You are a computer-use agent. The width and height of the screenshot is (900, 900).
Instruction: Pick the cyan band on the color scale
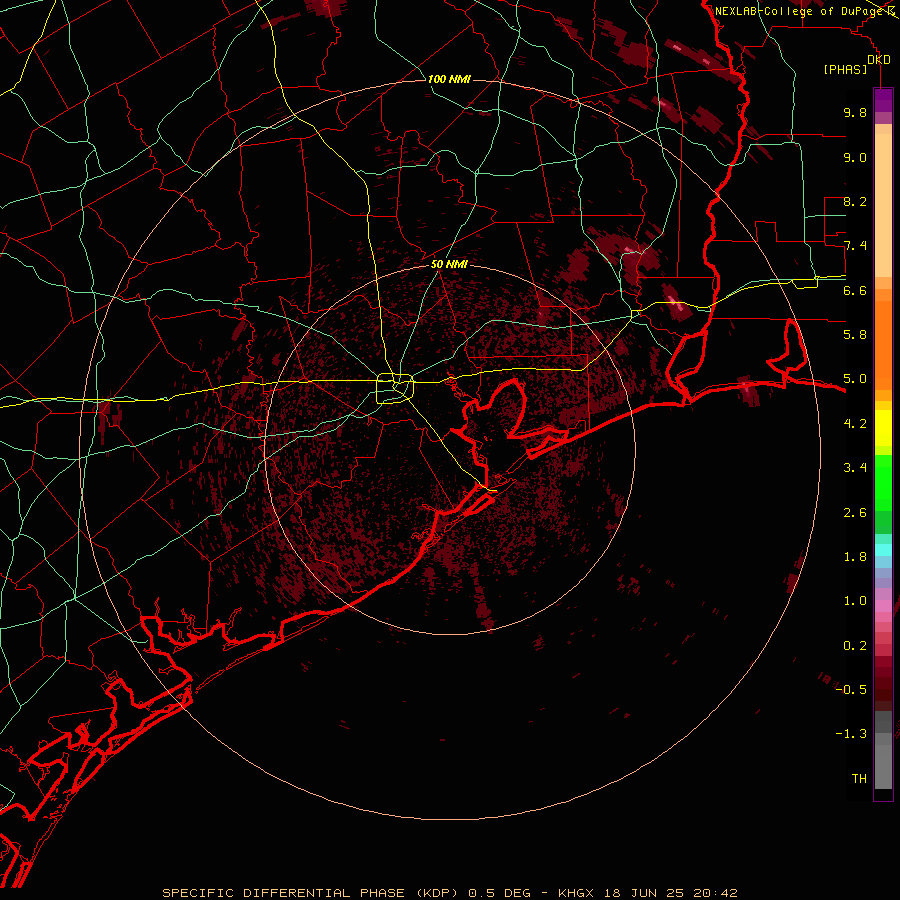pos(883,550)
